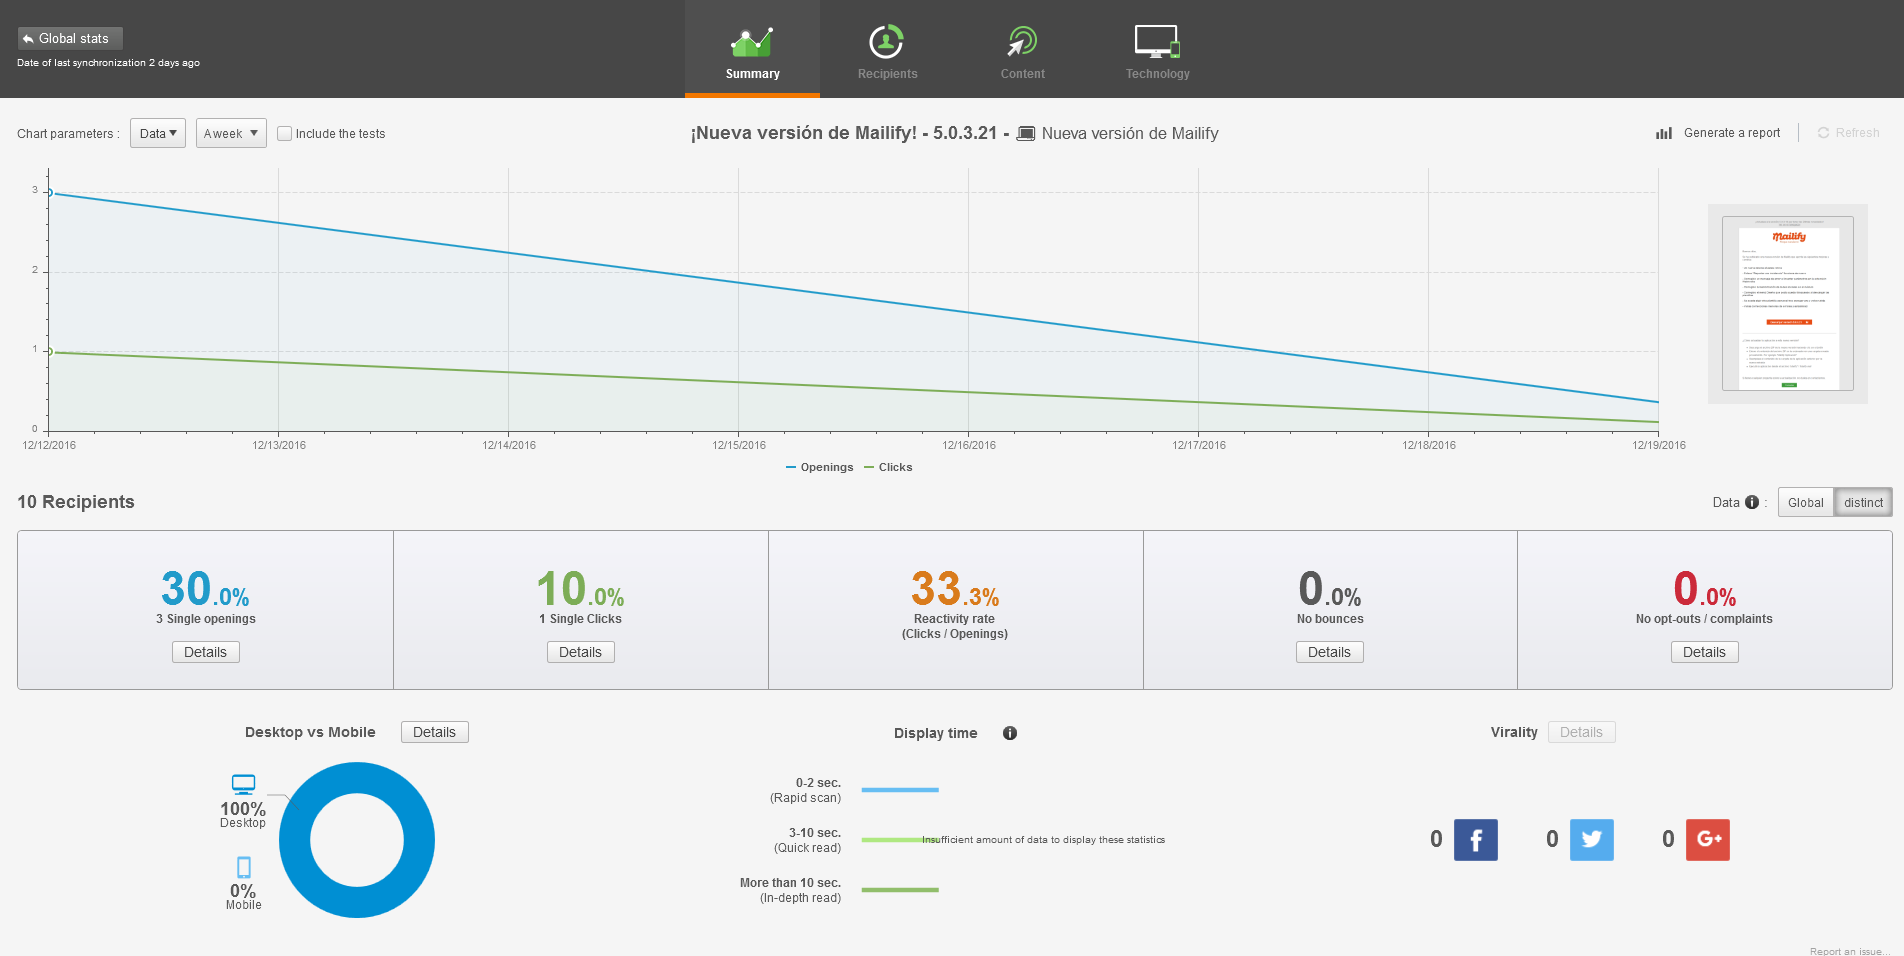Click the desktop monitor icon in chart legend
This screenshot has height=956, width=1904.
243,784
